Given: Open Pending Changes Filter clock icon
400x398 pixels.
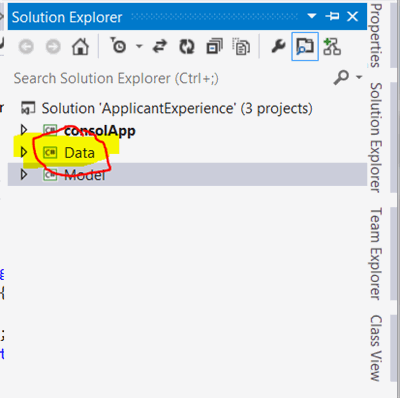Looking at the screenshot, I should pyautogui.click(x=118, y=46).
